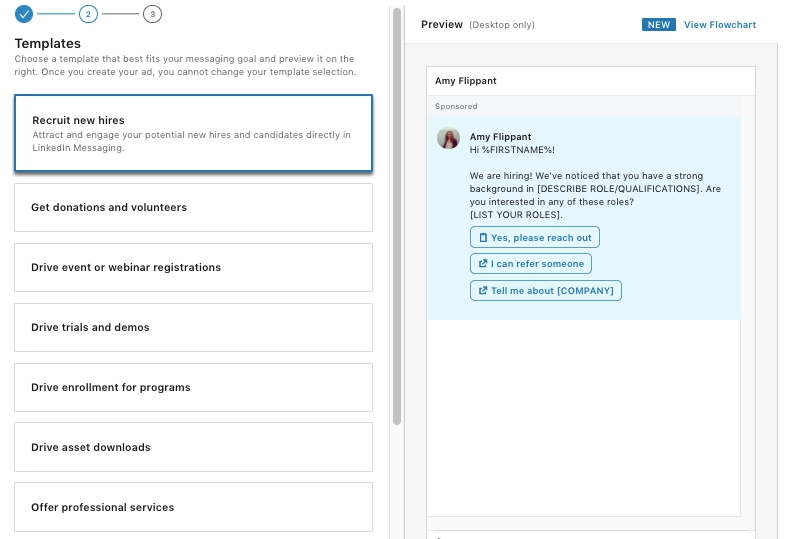Click Amy Flippant's profile avatar

pos(448,138)
